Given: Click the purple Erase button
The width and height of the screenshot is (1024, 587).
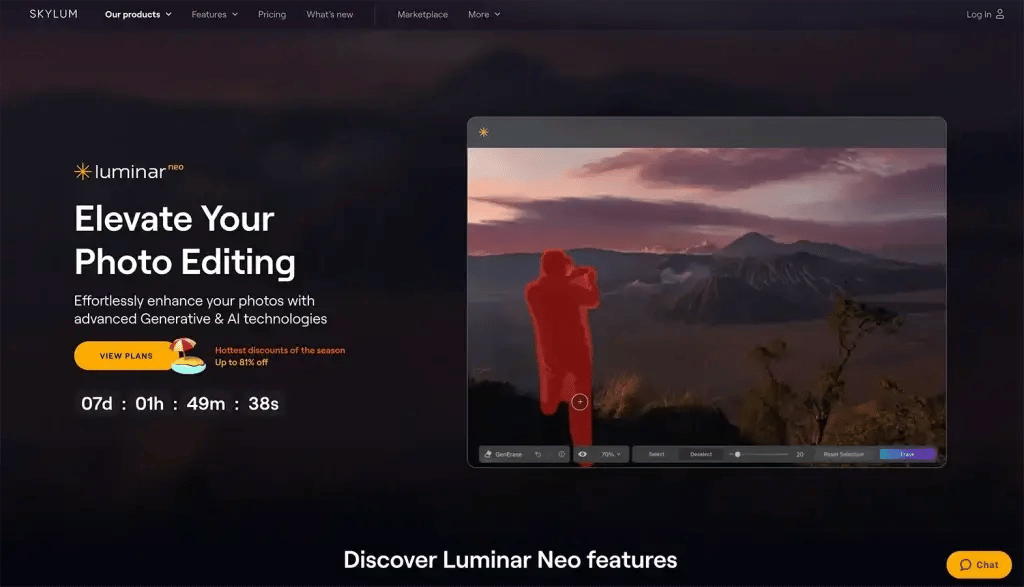Looking at the screenshot, I should pos(908,454).
